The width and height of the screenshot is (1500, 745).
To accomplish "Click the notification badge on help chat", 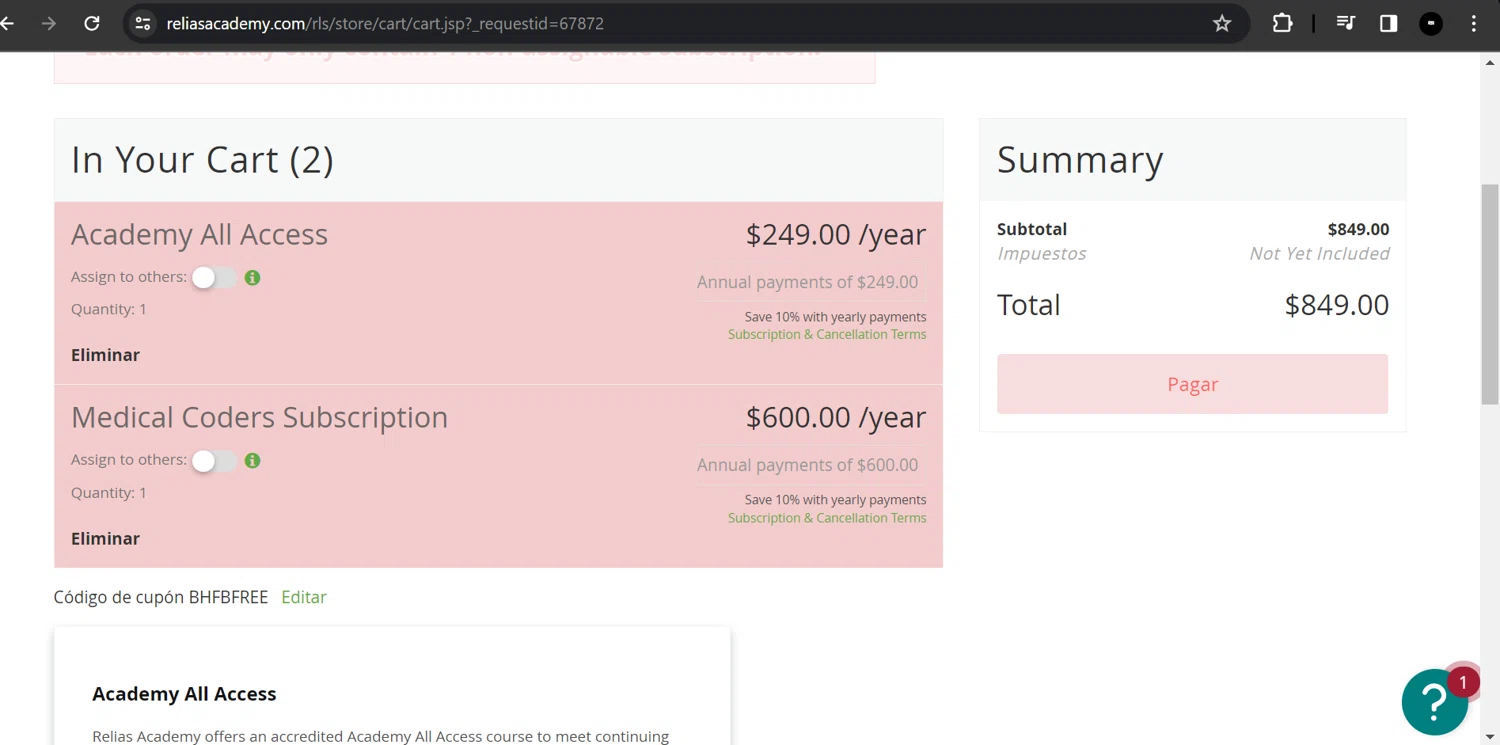I will (x=1463, y=682).
